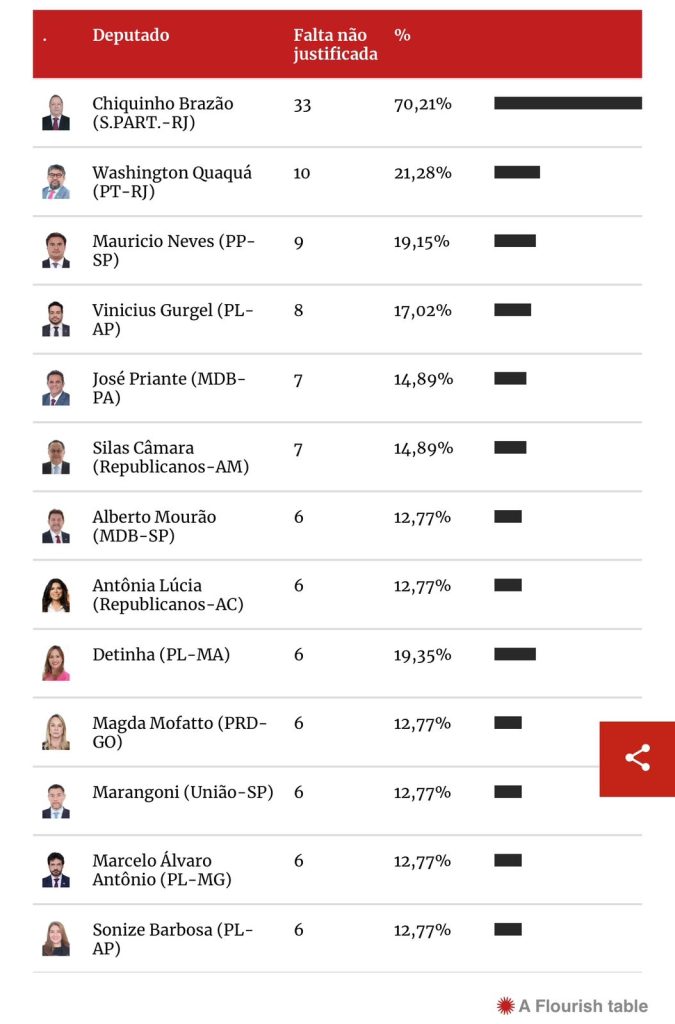Viewport: 675px width, 1024px height.
Task: Select the Vinicius Gurgel (PL-AP) row name
Action: (x=173, y=319)
